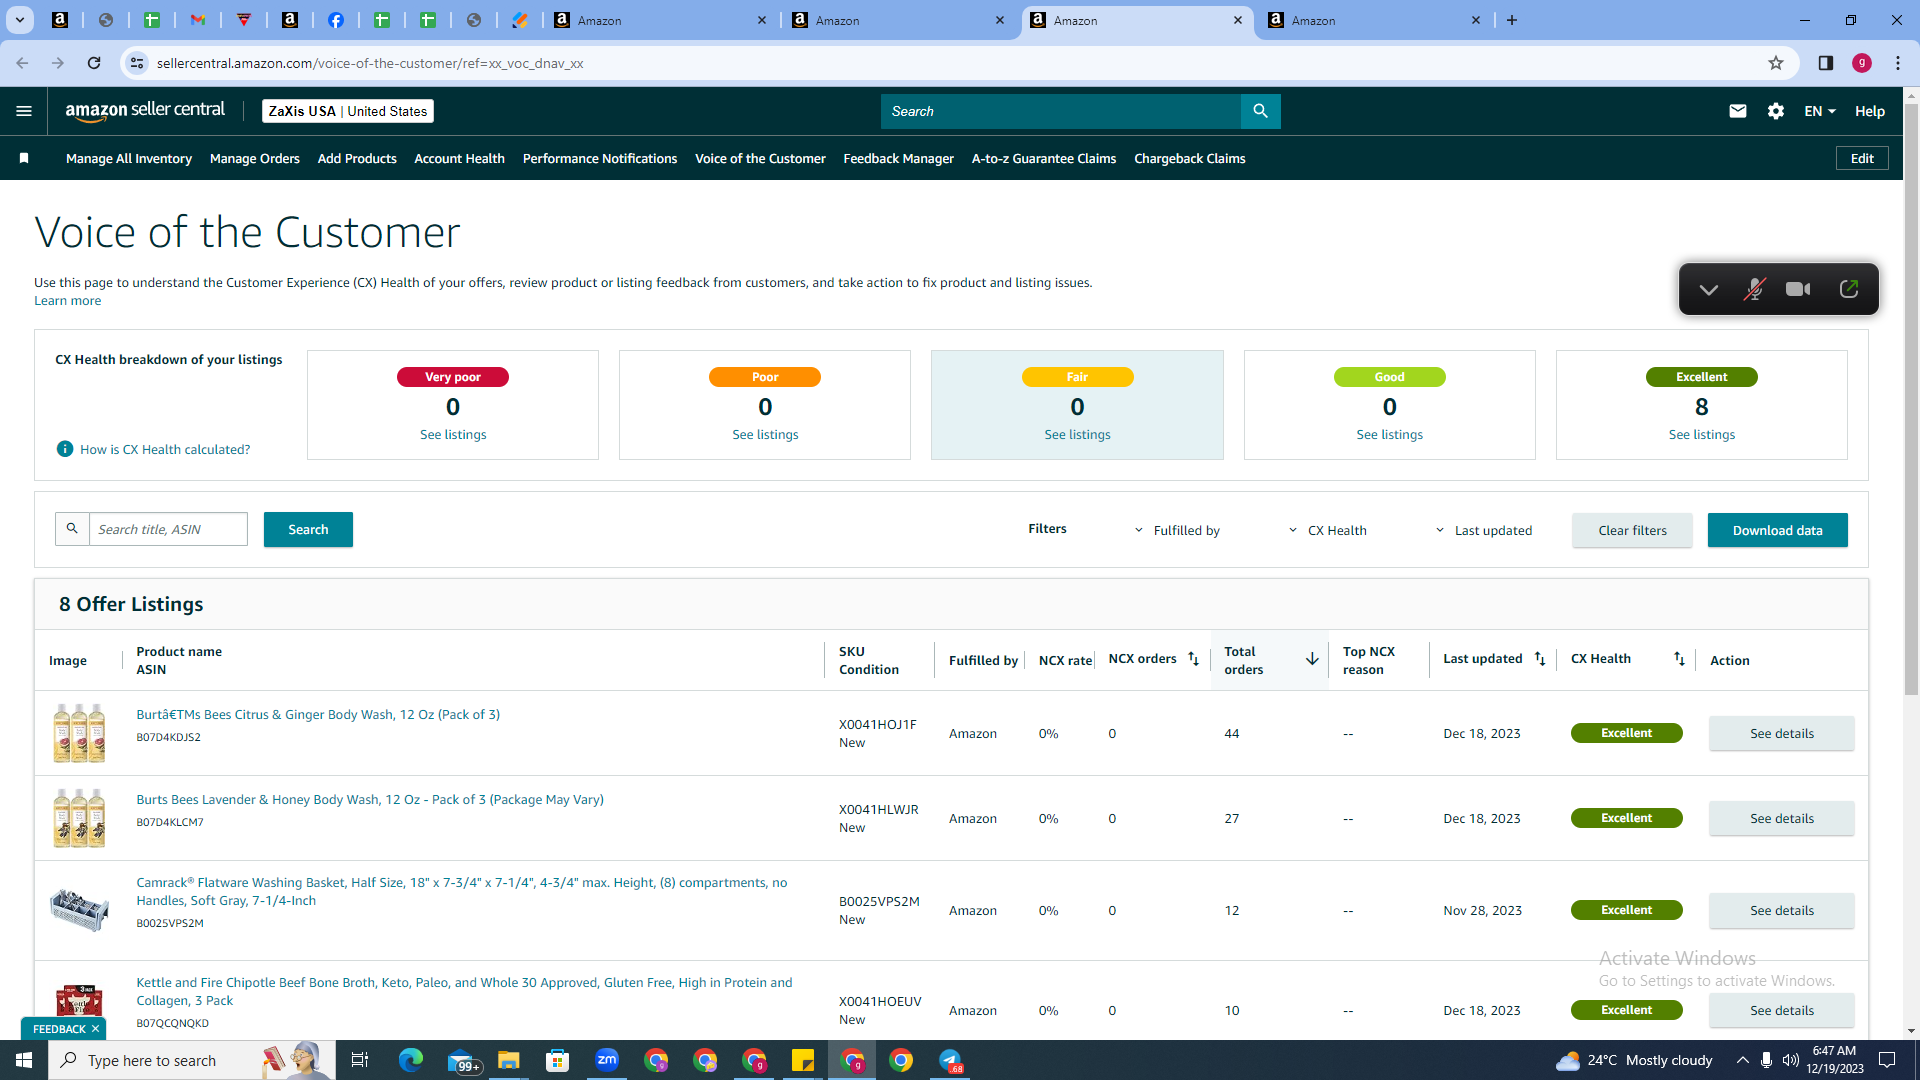Screen dimensions: 1920x1080
Task: Open File Explorer from the taskbar
Action: [509, 1060]
